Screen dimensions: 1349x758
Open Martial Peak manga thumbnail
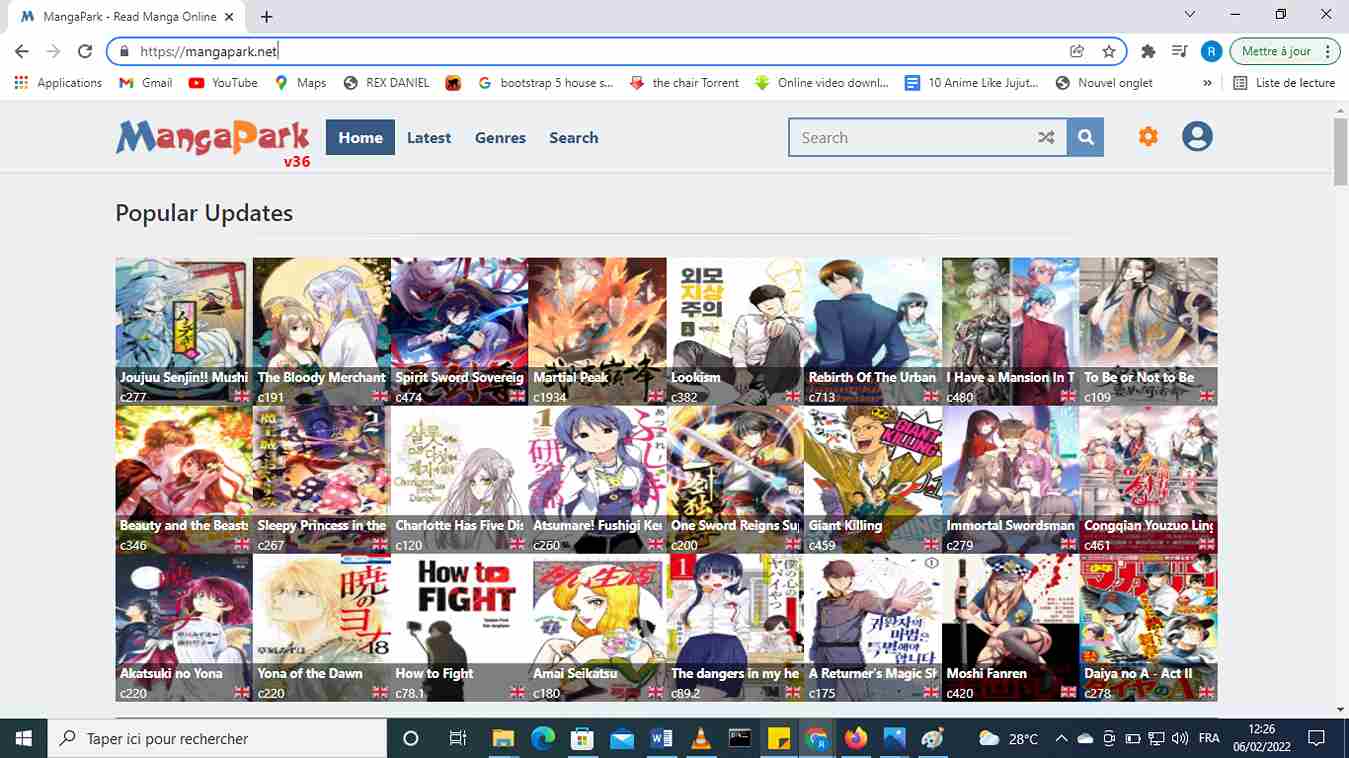597,331
